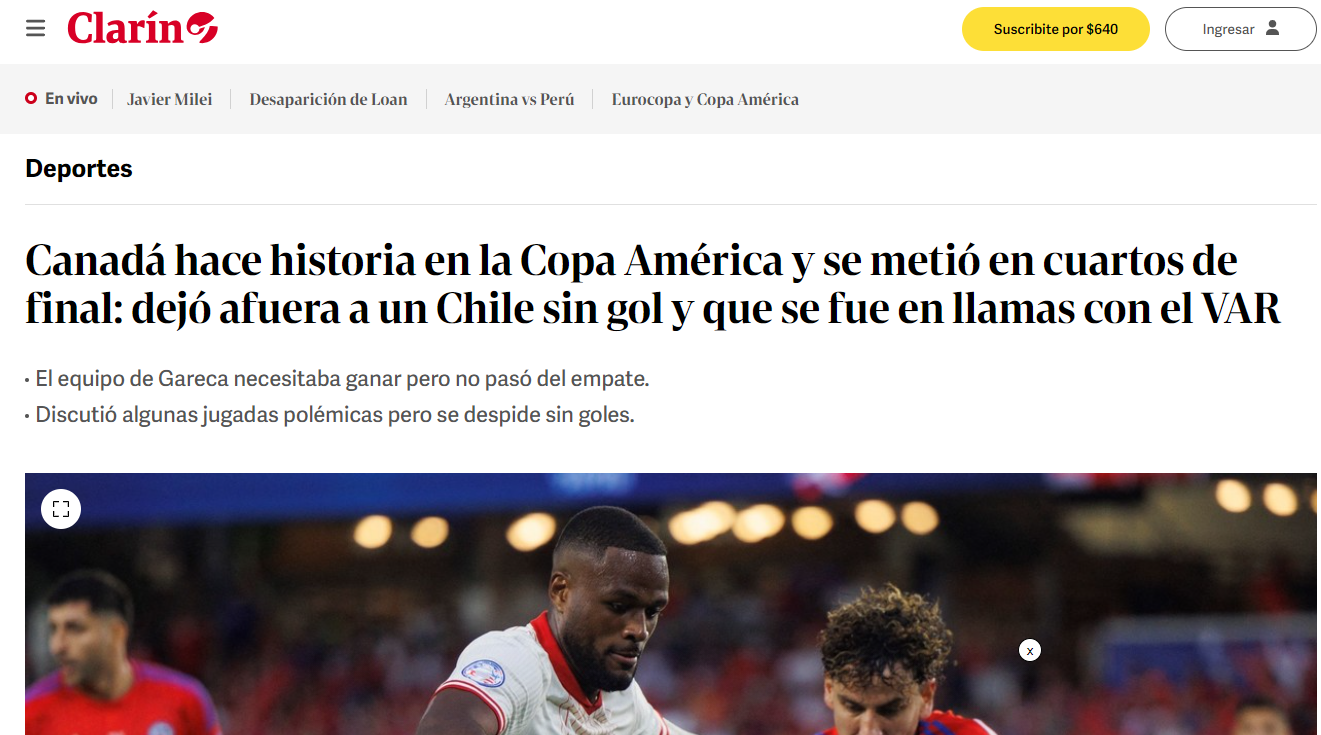Go to the Argentina vs Perú topic

click(x=509, y=99)
